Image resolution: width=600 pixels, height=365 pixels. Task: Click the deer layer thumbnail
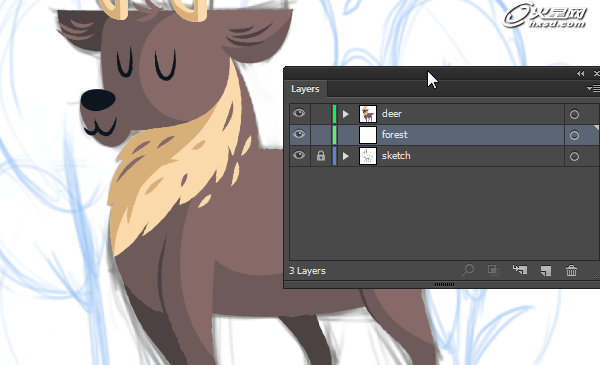368,114
